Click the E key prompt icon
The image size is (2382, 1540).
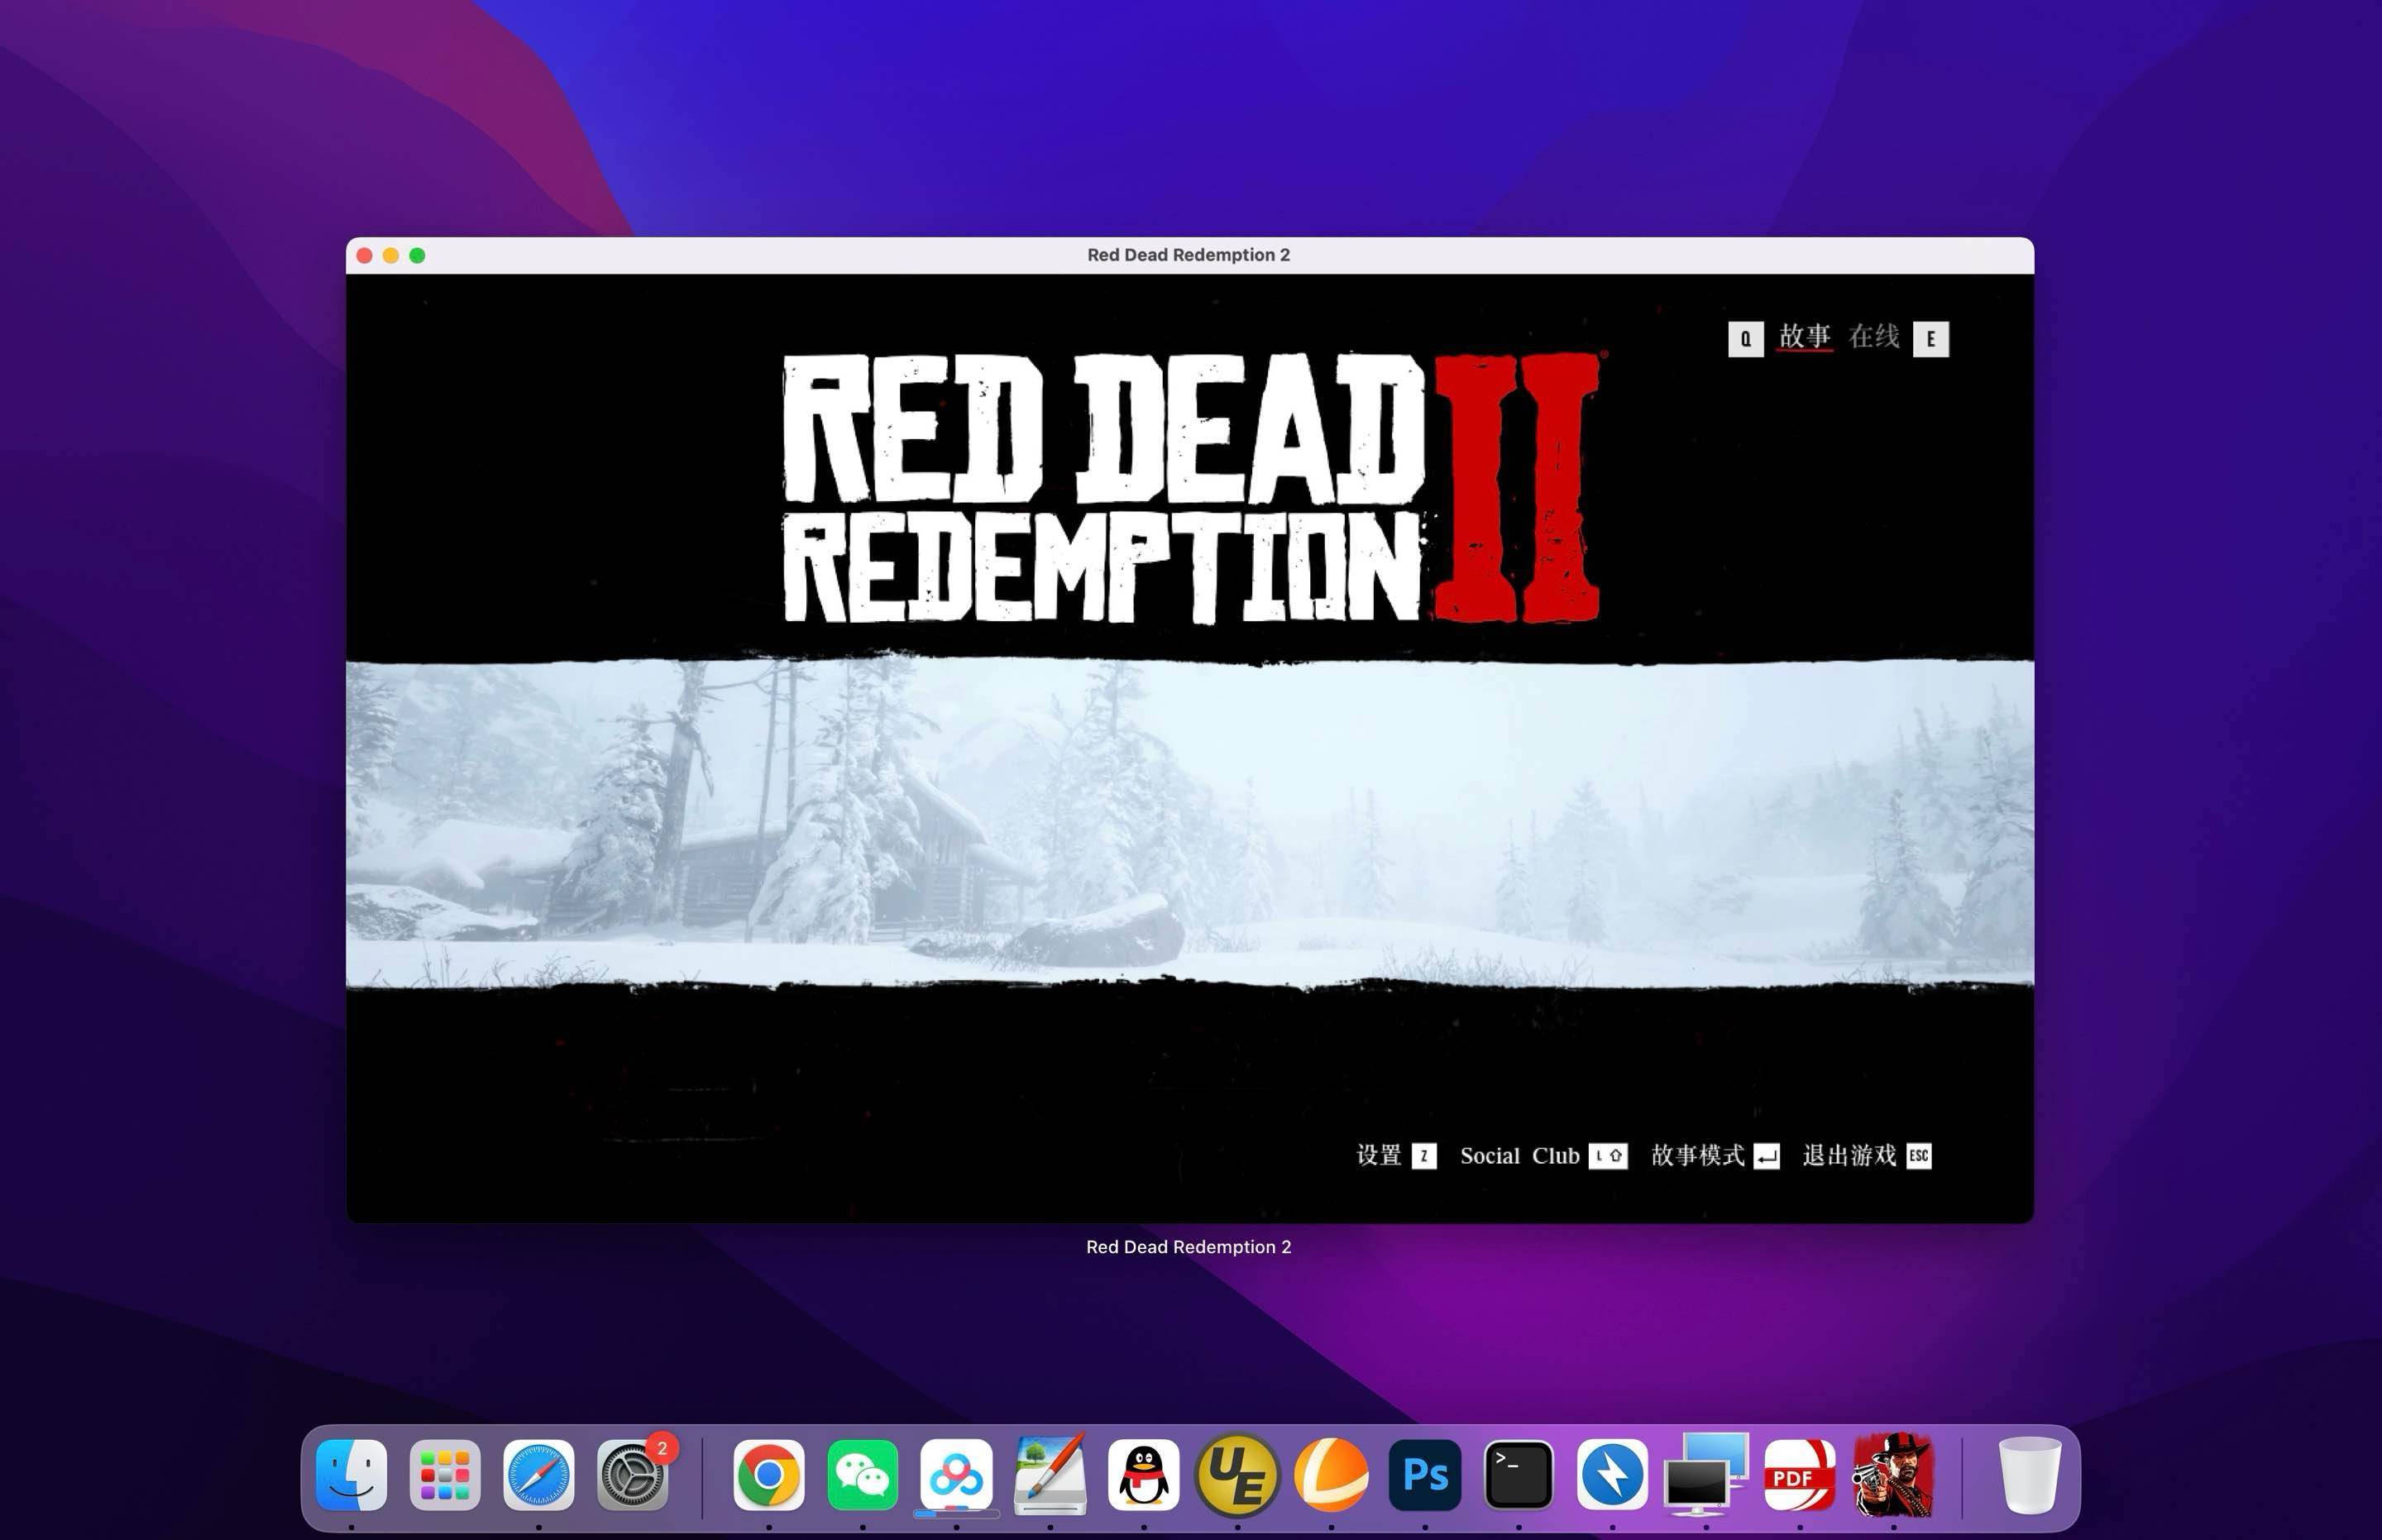[1930, 339]
